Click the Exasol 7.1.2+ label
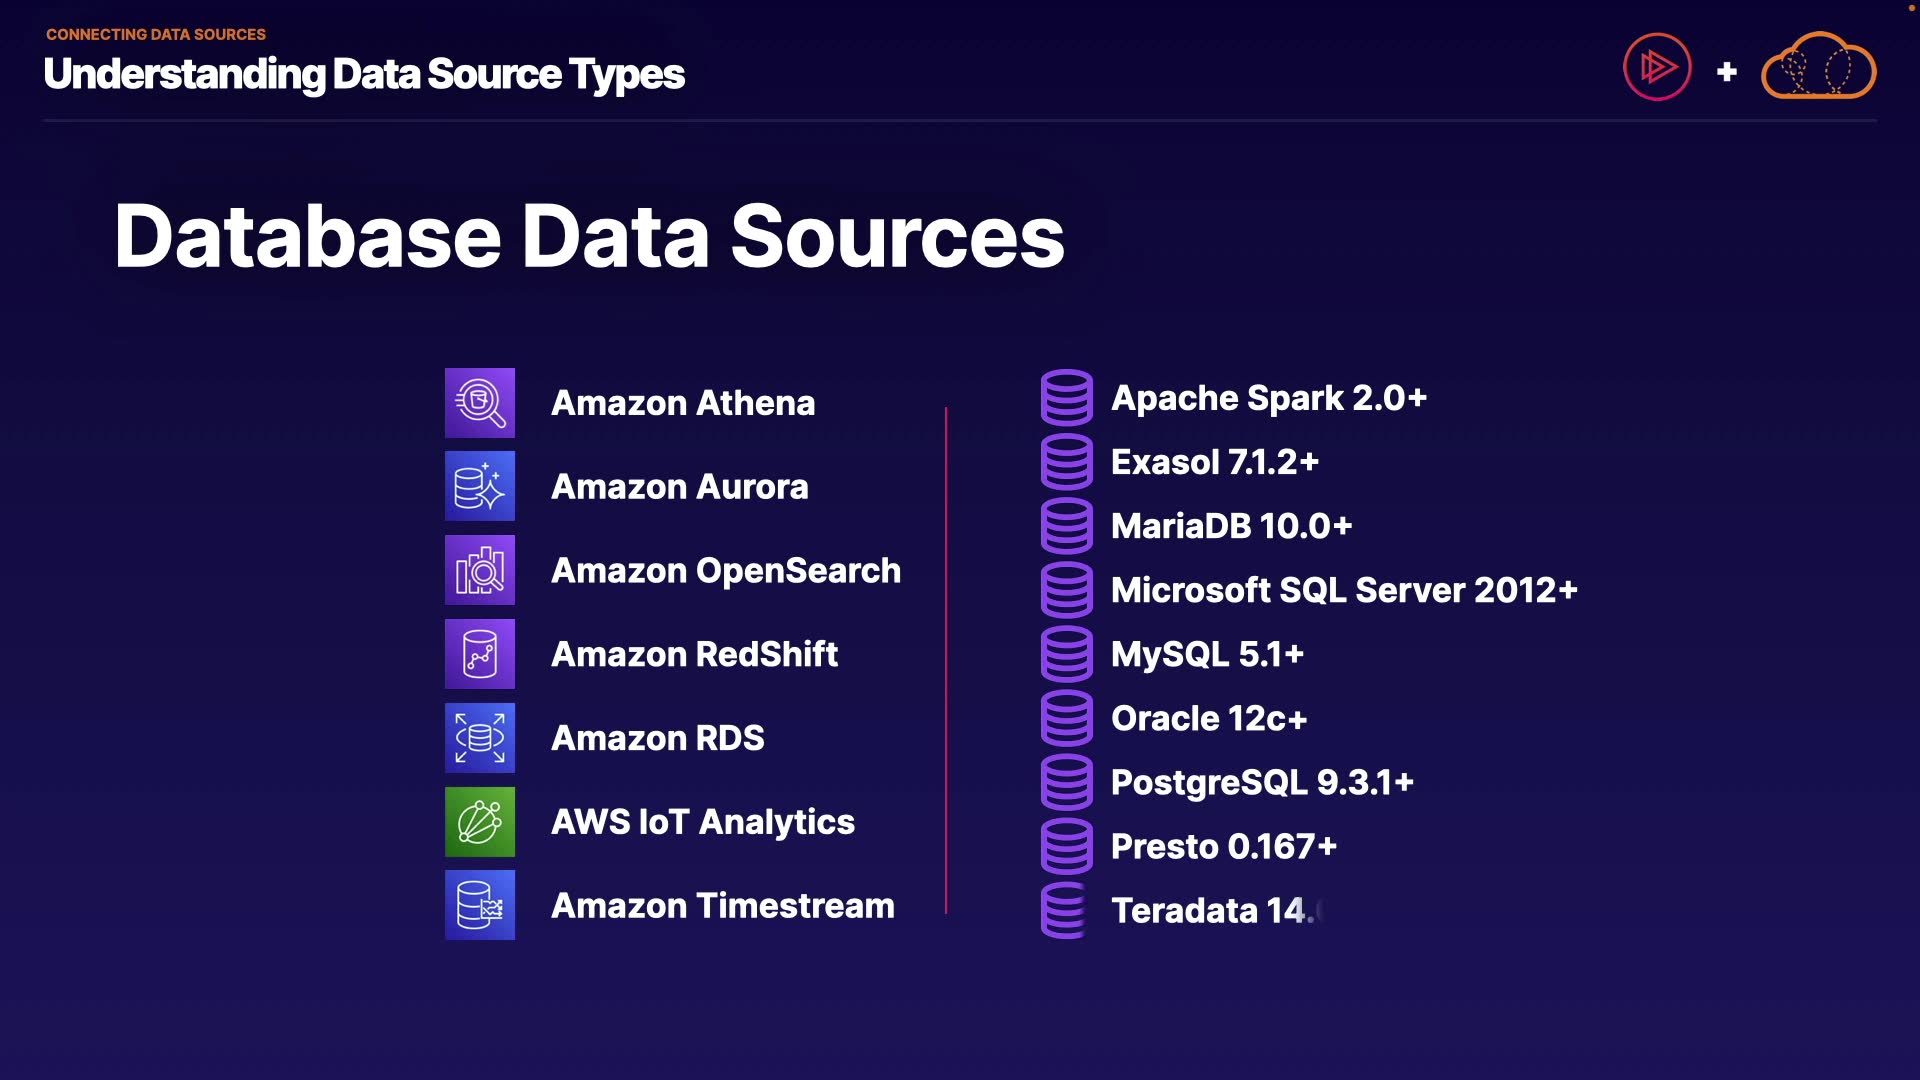The image size is (1920, 1080). [1215, 462]
